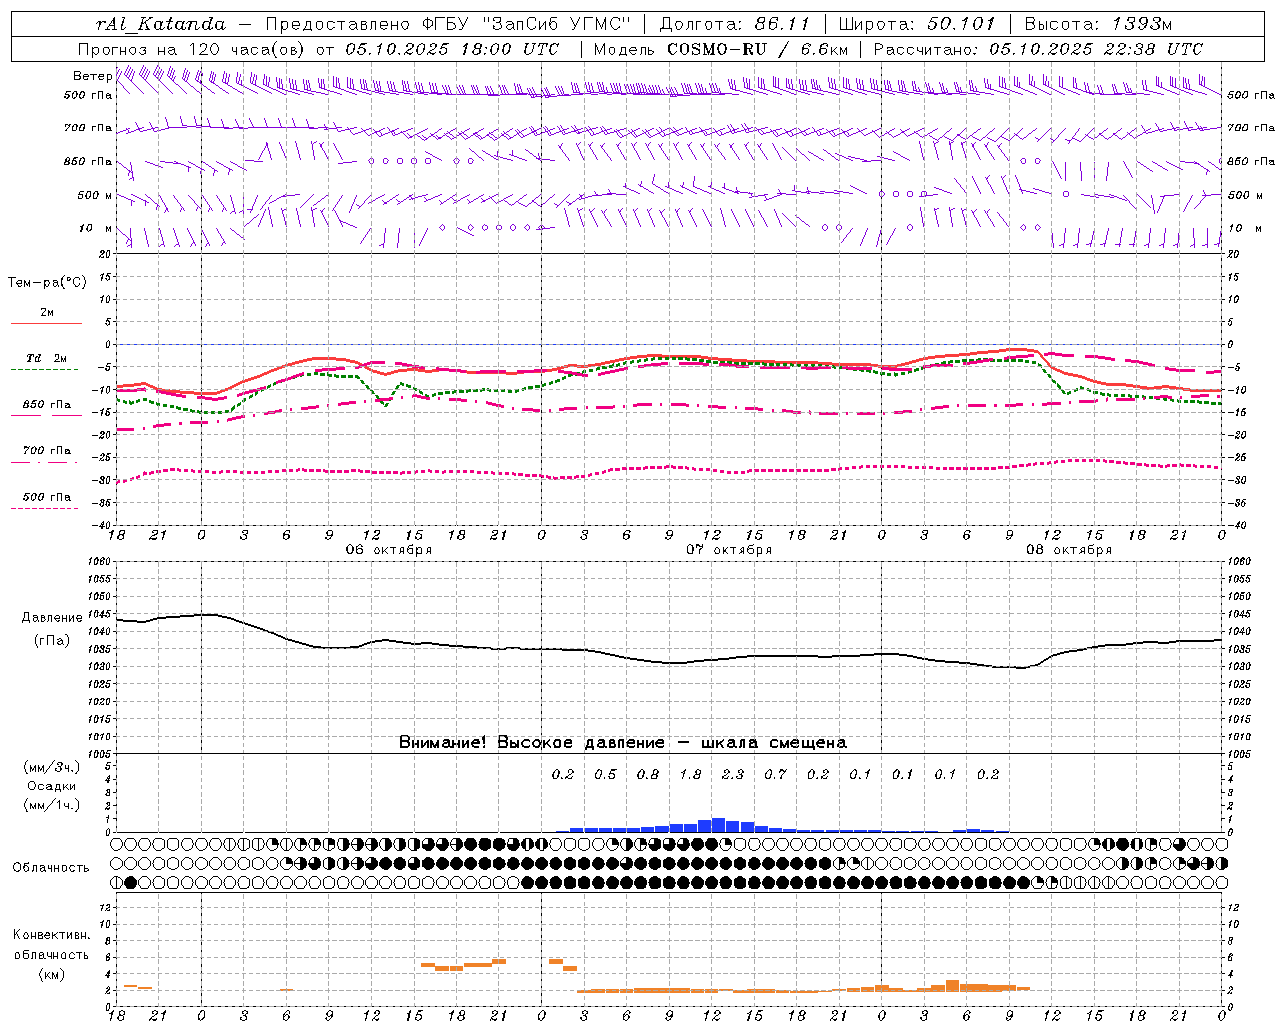
Task: Click the Широта: 50.101 value
Action: 915,24
